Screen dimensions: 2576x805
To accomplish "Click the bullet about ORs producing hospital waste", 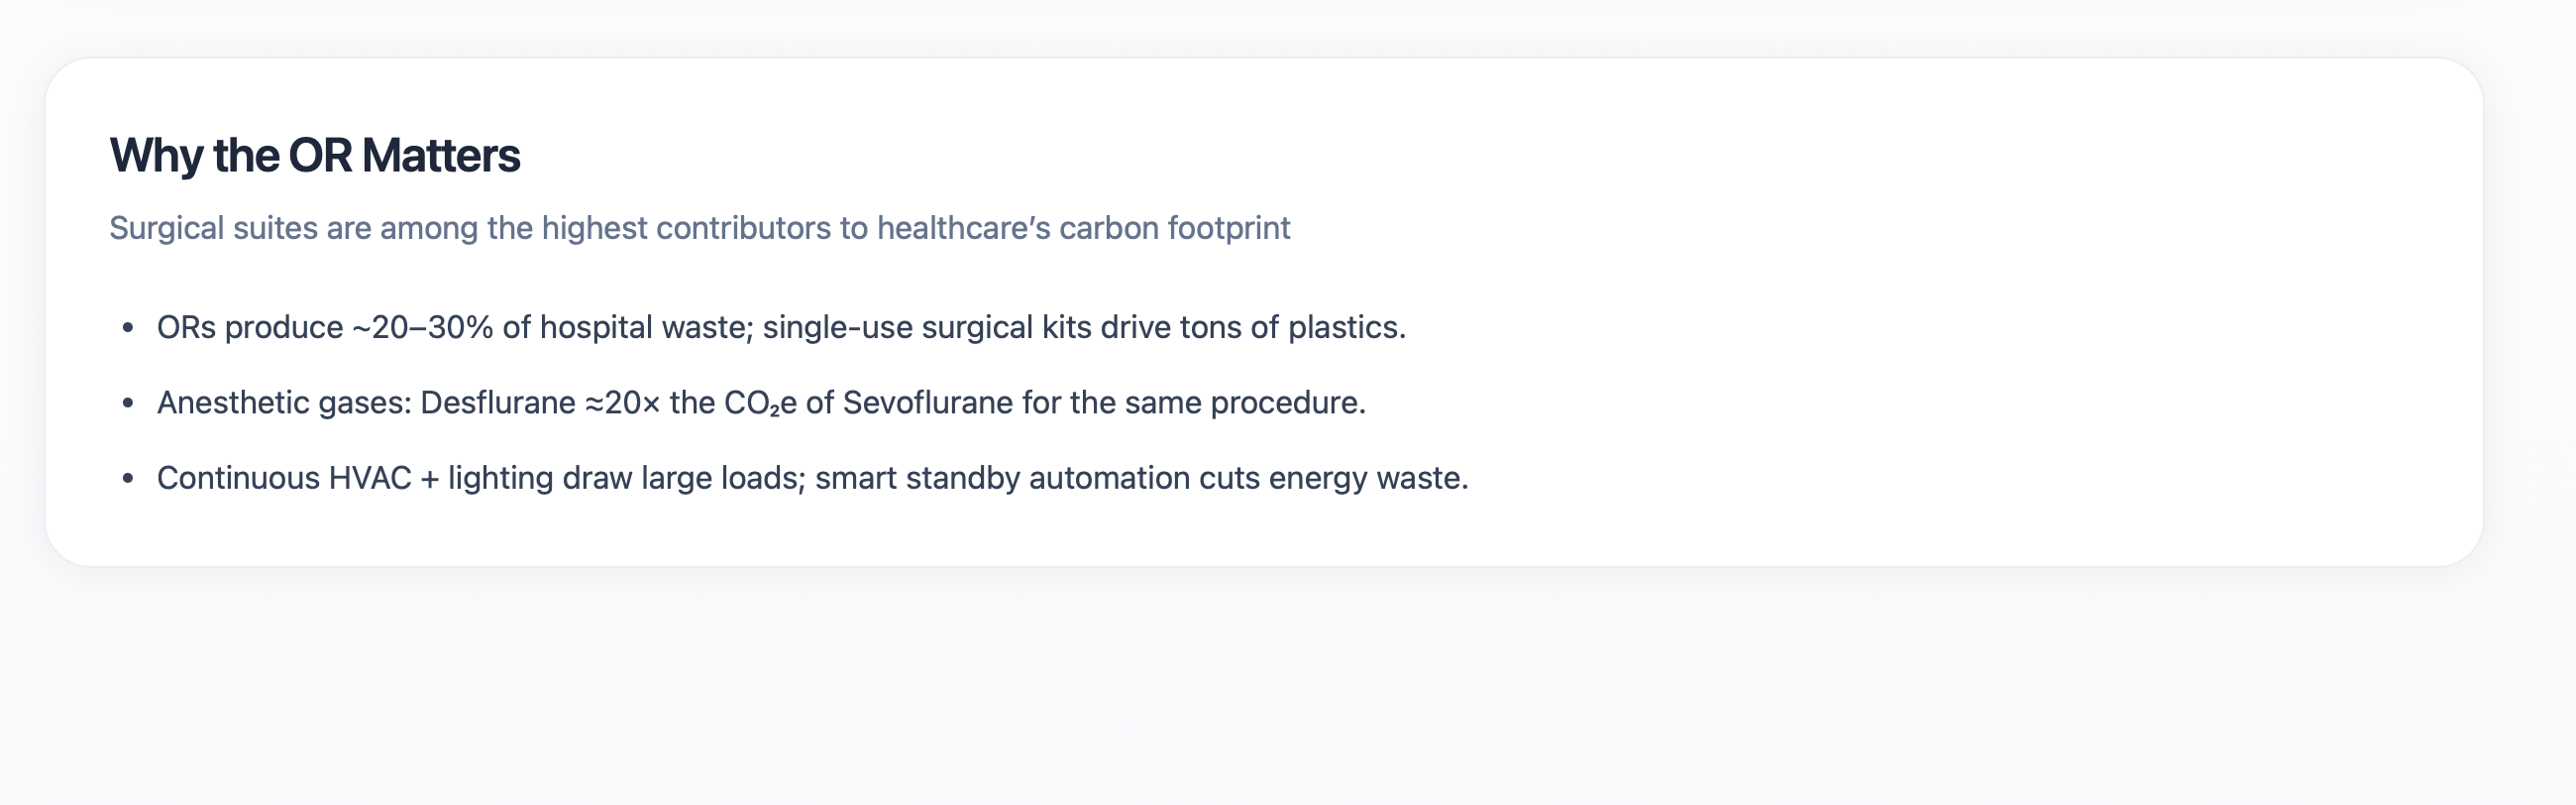I will tap(780, 327).
